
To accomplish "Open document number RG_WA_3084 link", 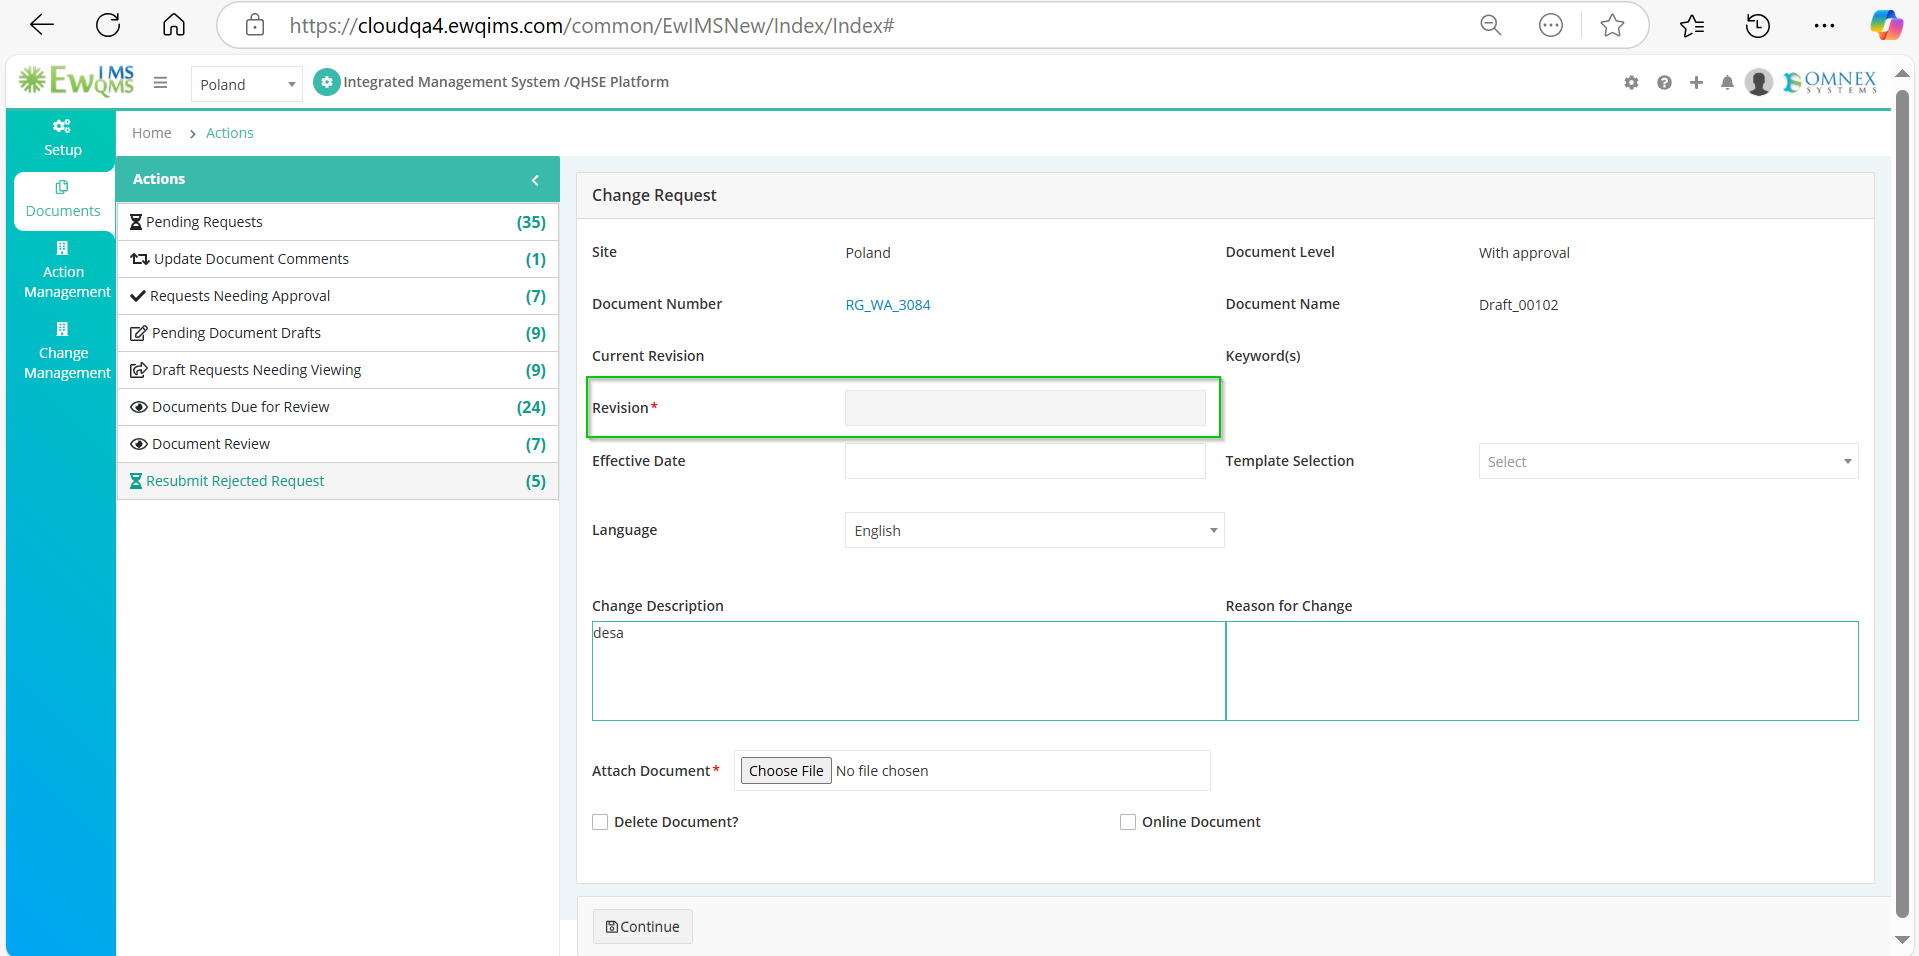I will tap(888, 305).
